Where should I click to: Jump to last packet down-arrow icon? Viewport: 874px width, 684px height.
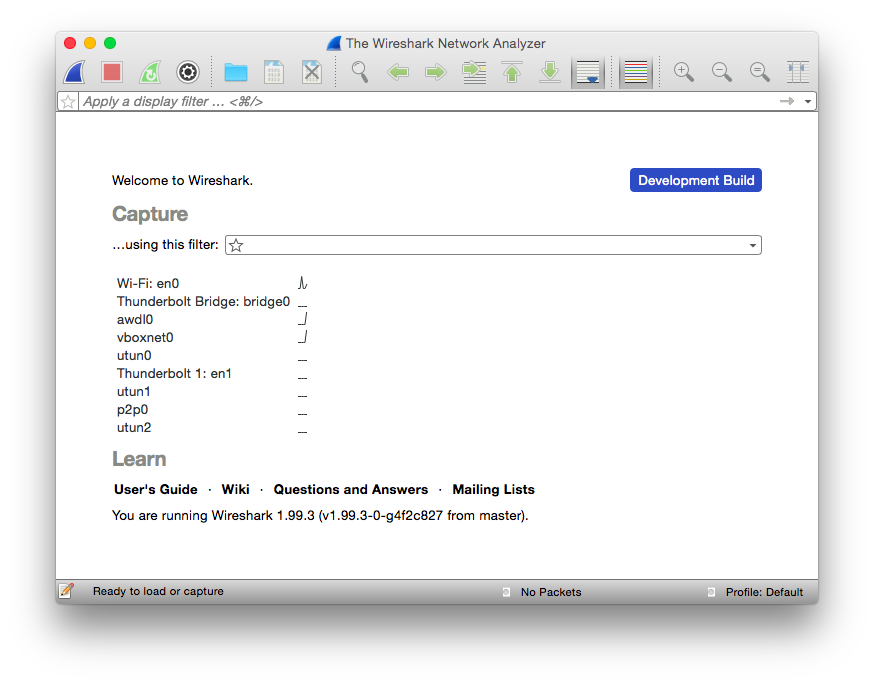coord(550,72)
